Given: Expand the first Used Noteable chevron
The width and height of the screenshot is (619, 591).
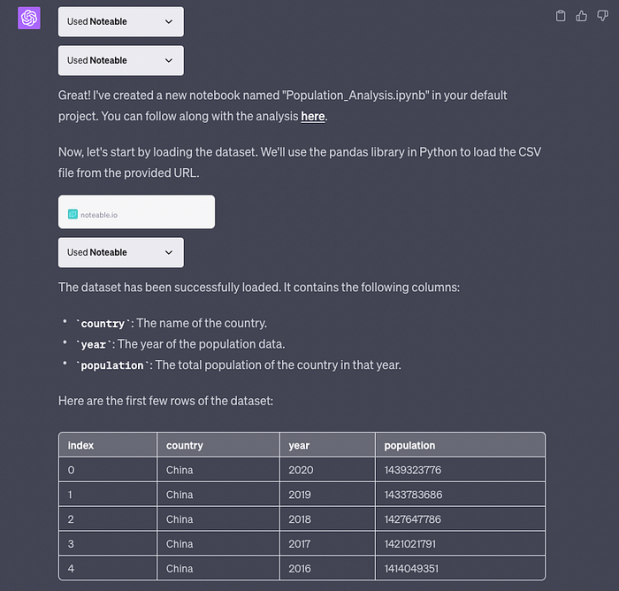Looking at the screenshot, I should click(169, 22).
